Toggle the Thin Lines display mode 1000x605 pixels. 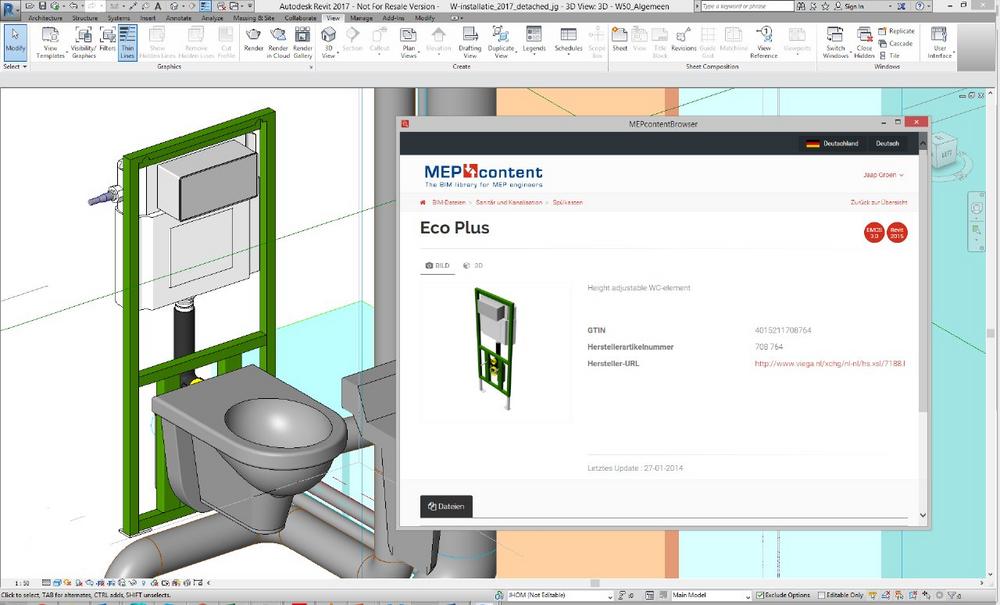(127, 40)
